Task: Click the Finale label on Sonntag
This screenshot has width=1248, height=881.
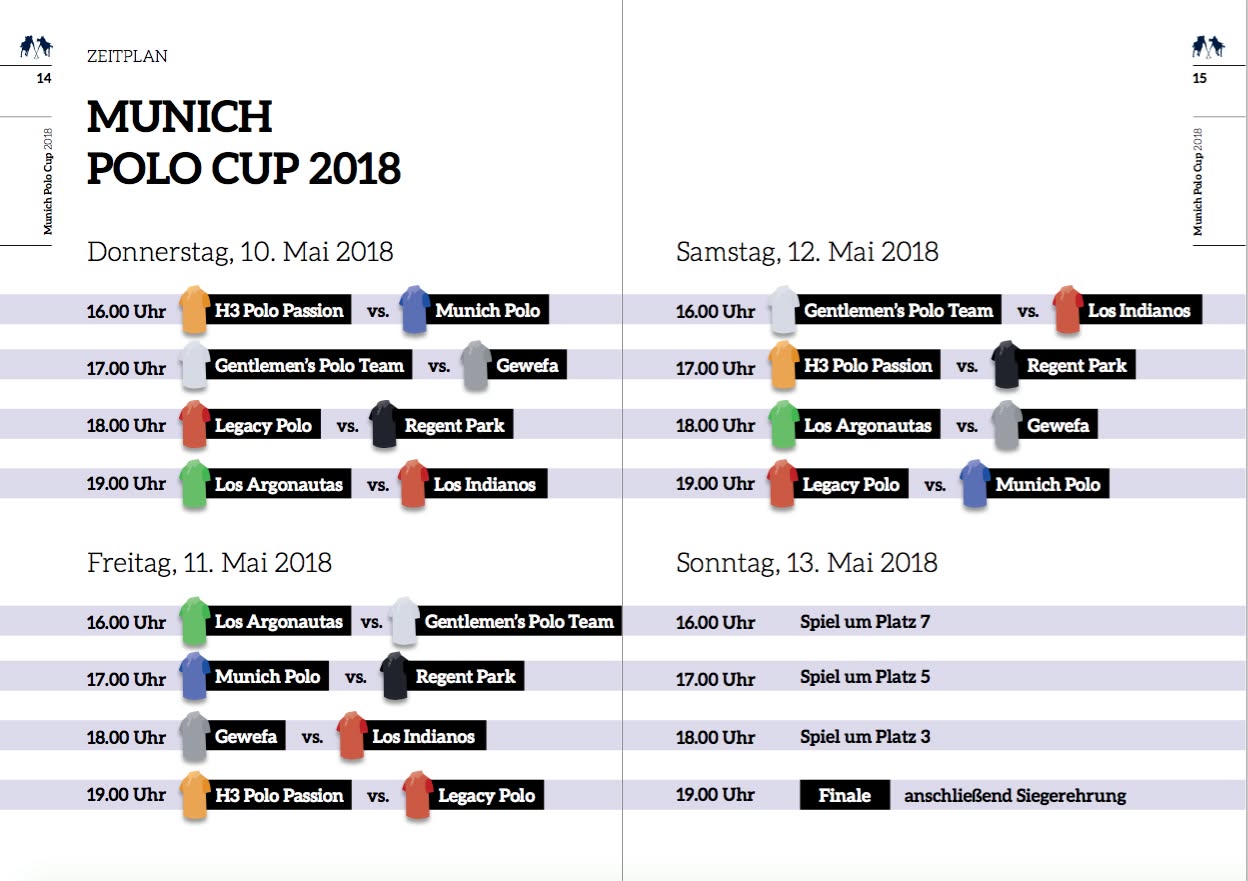Action: (x=844, y=796)
